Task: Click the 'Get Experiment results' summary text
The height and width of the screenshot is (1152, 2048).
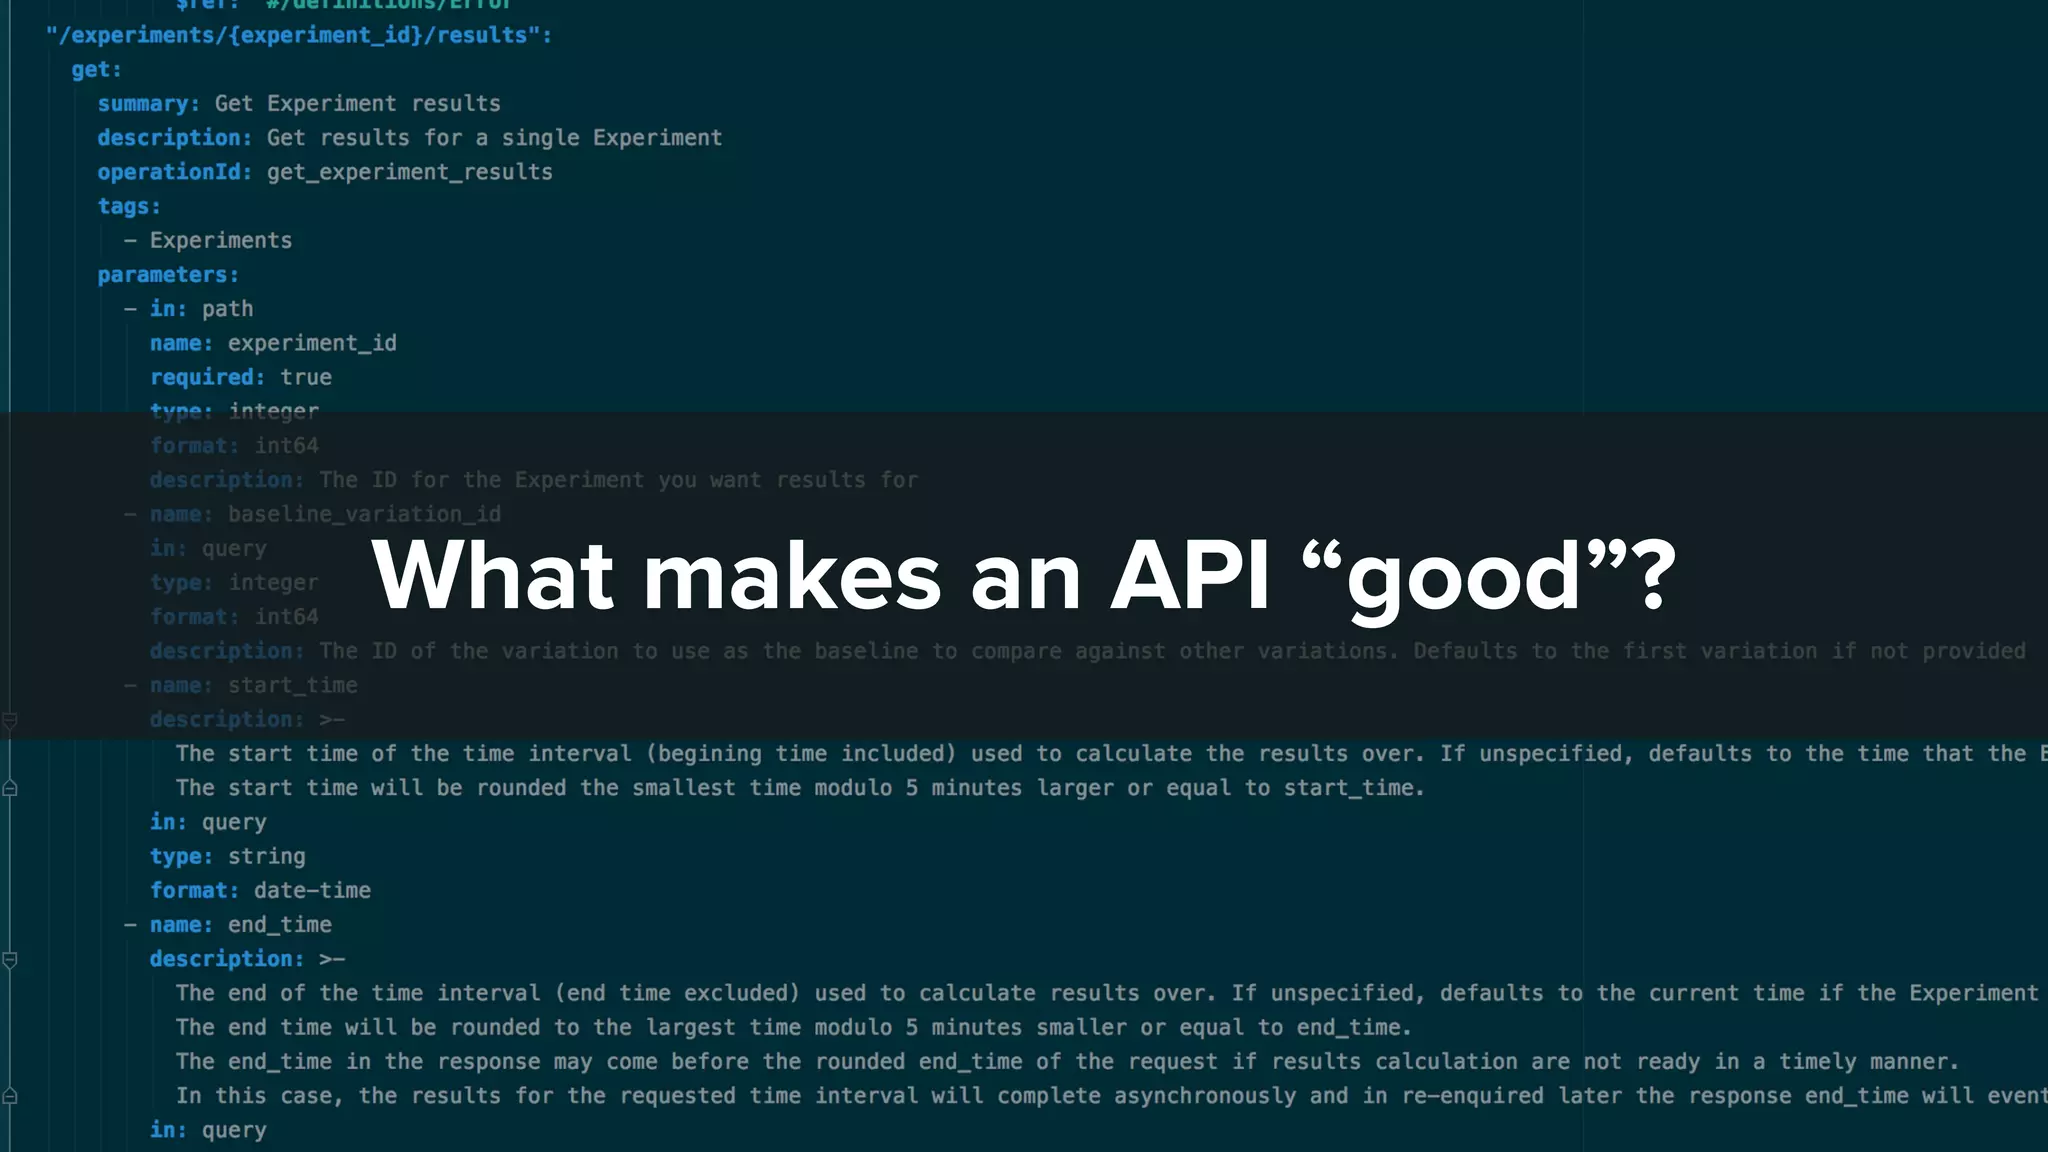Action: pos(357,104)
